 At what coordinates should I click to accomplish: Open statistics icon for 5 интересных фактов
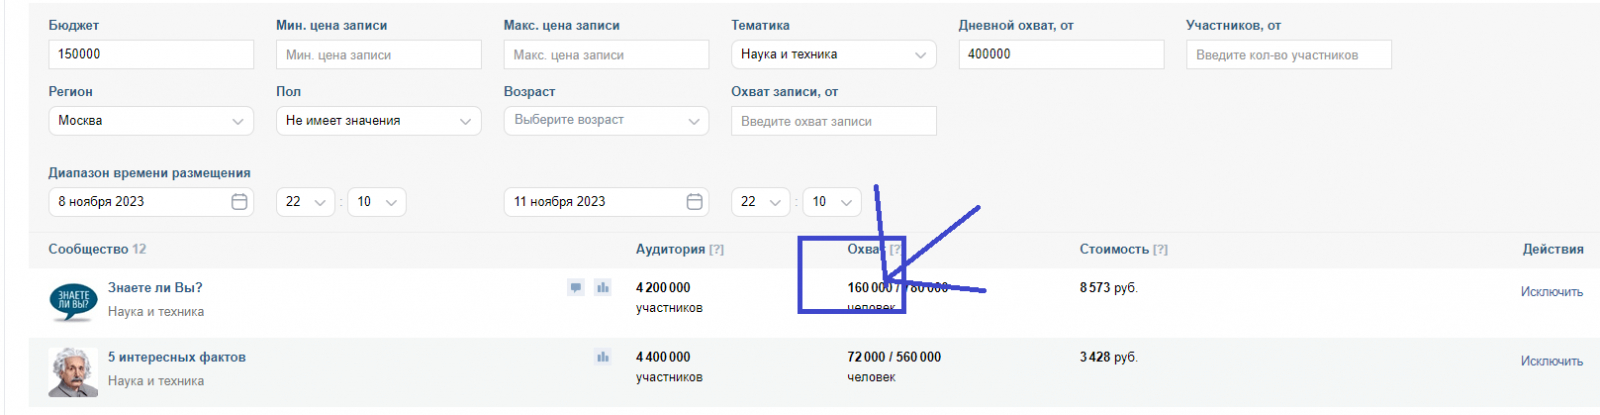click(603, 357)
